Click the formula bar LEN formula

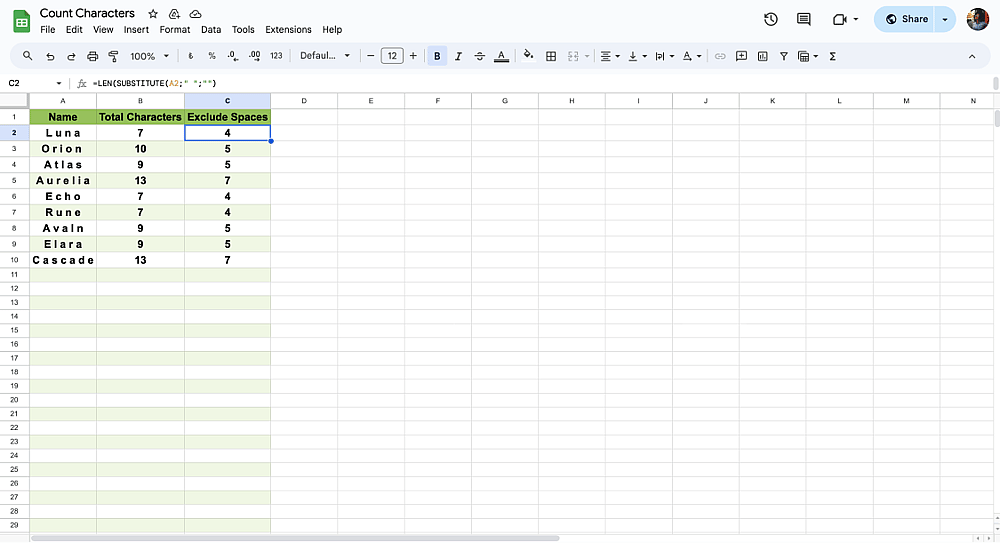155,83
